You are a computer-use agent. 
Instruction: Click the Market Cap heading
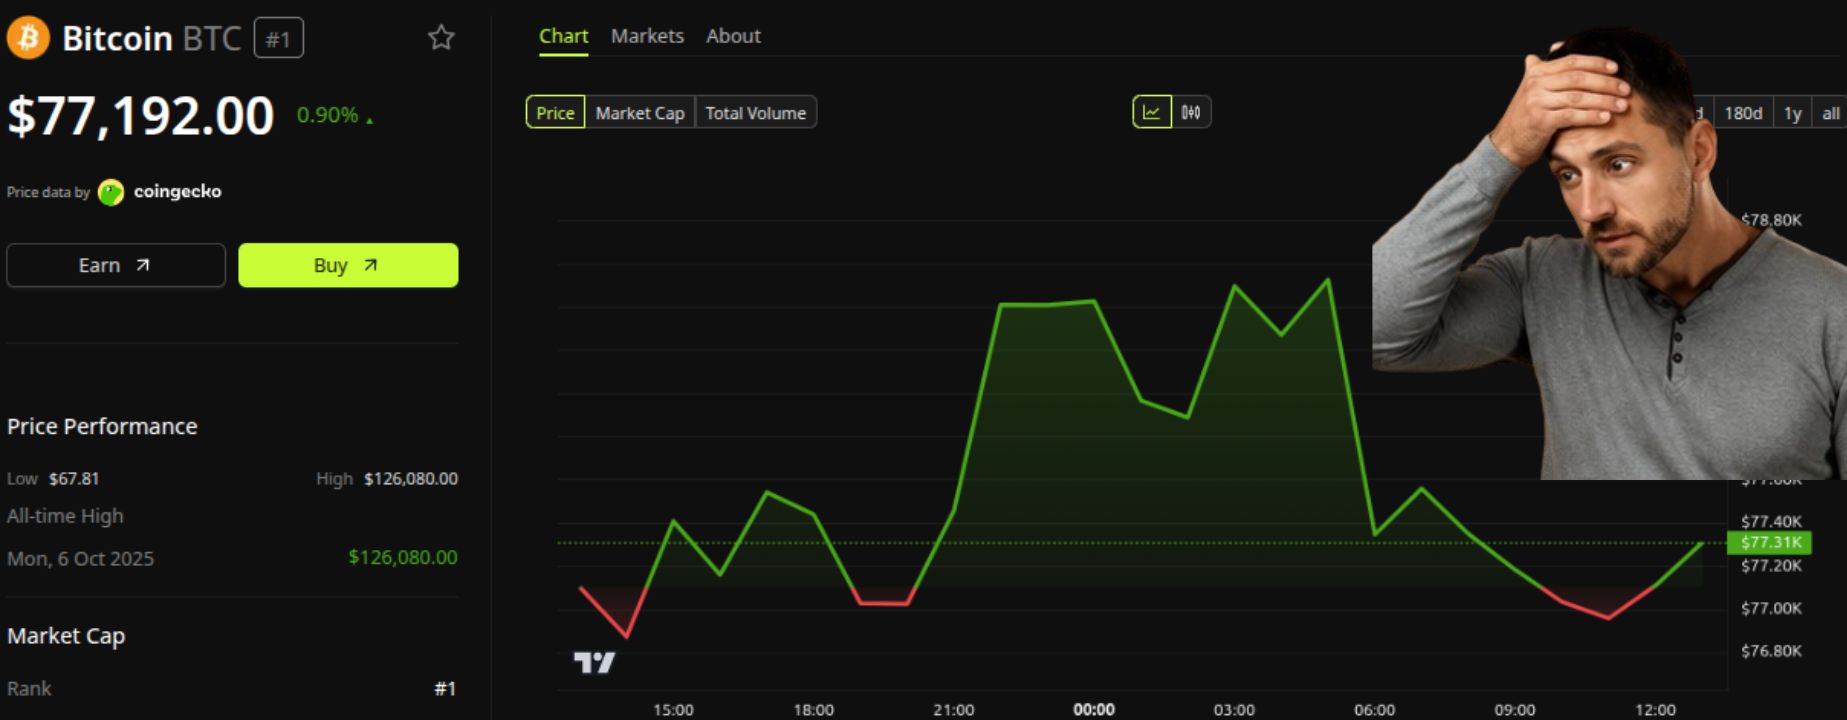(66, 636)
